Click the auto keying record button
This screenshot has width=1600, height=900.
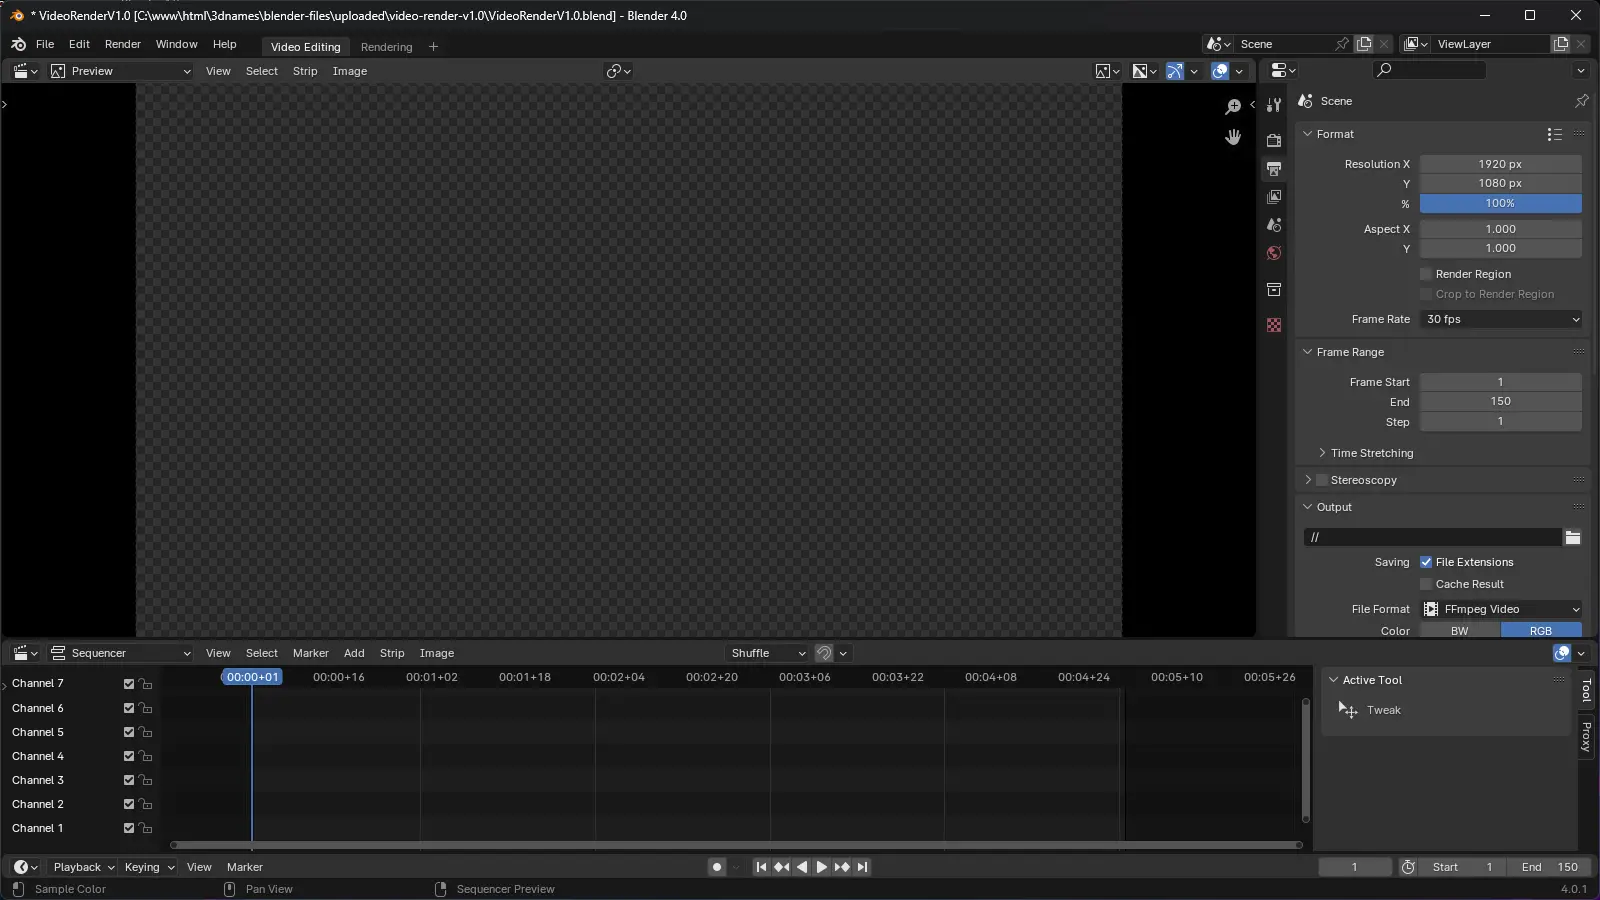click(x=716, y=867)
